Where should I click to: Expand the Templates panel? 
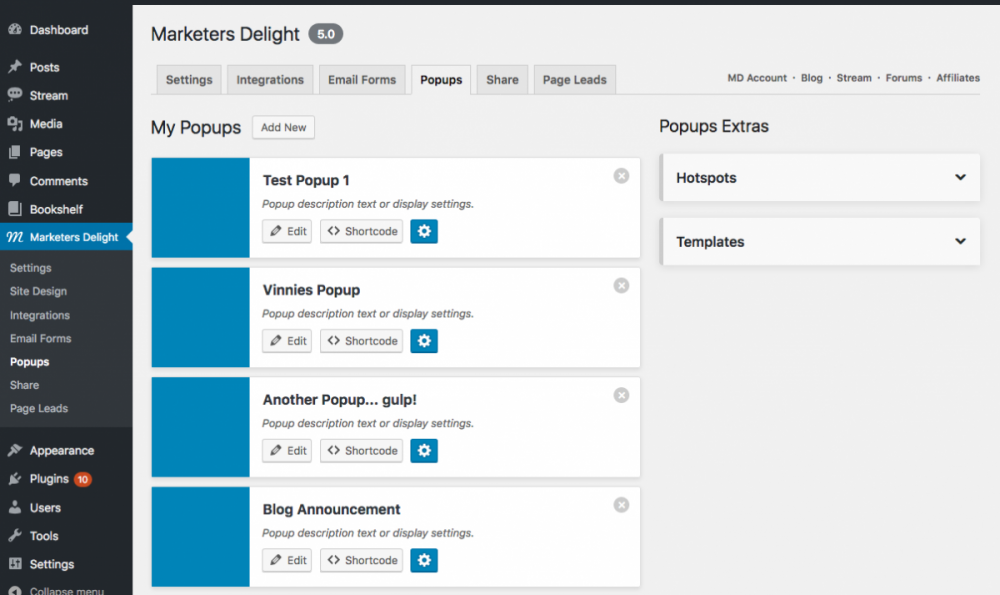tap(820, 242)
